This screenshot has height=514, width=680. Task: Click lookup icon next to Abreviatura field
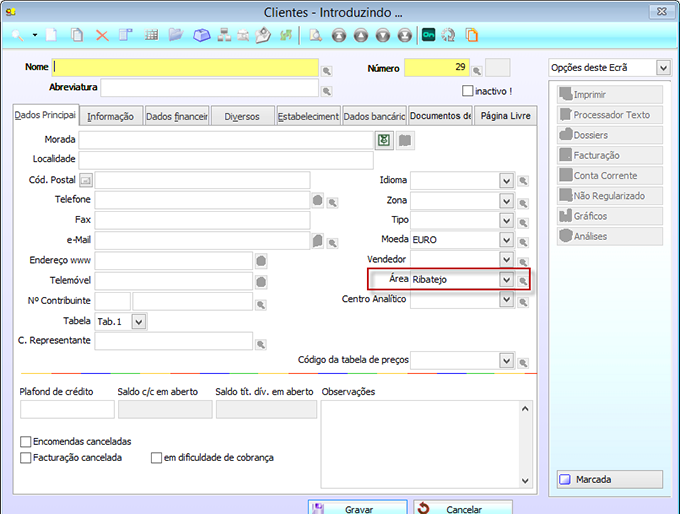pyautogui.click(x=327, y=91)
